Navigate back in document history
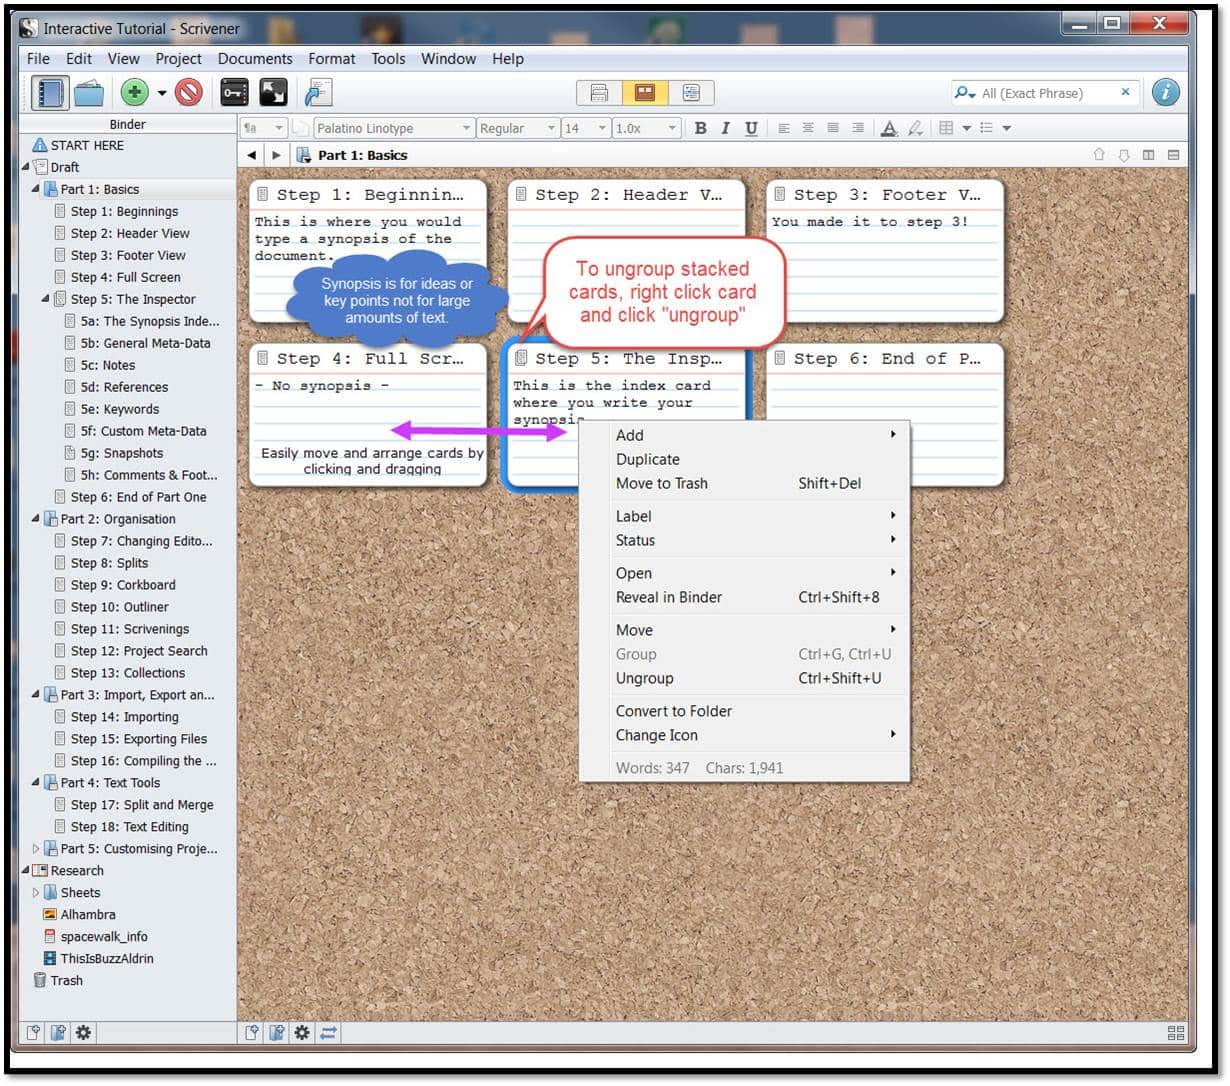1230x1086 pixels. point(252,155)
